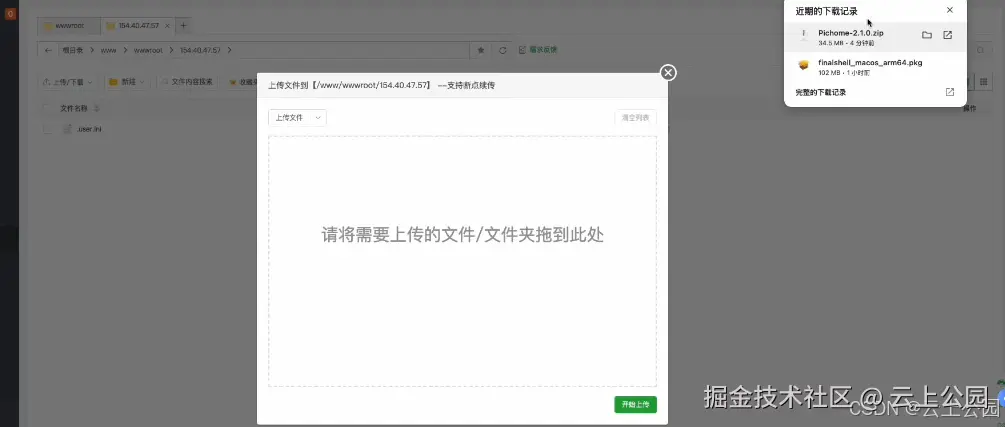
Task: Click the drag-and-drop upload area
Action: tap(462, 261)
